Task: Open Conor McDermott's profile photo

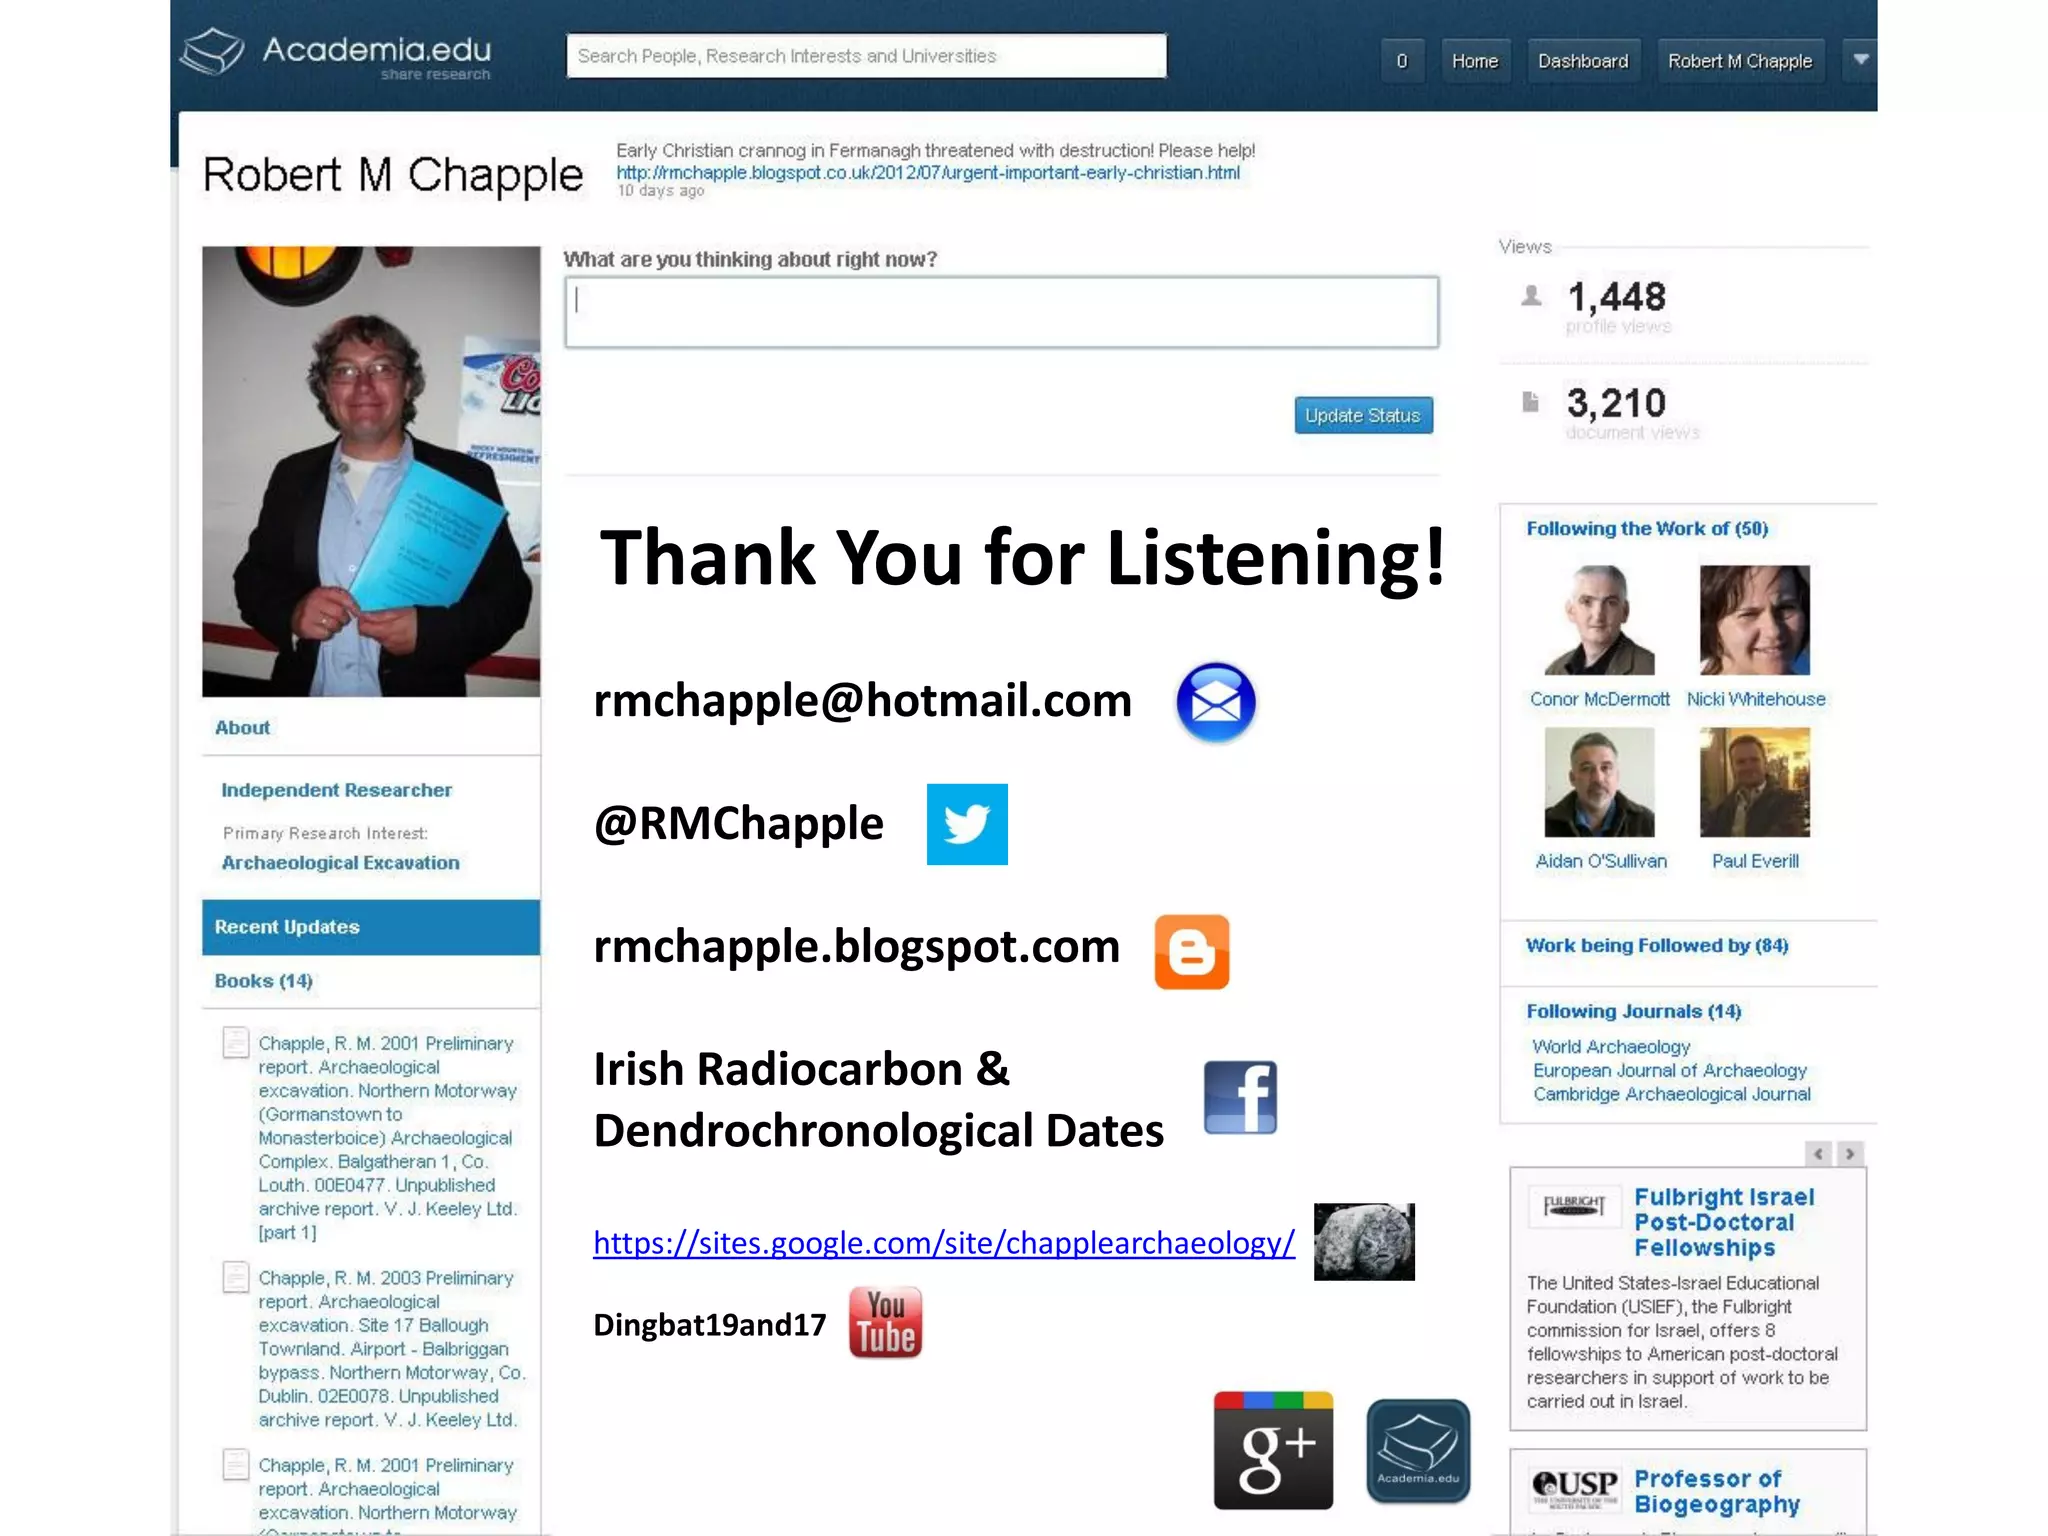Action: pyautogui.click(x=1599, y=620)
